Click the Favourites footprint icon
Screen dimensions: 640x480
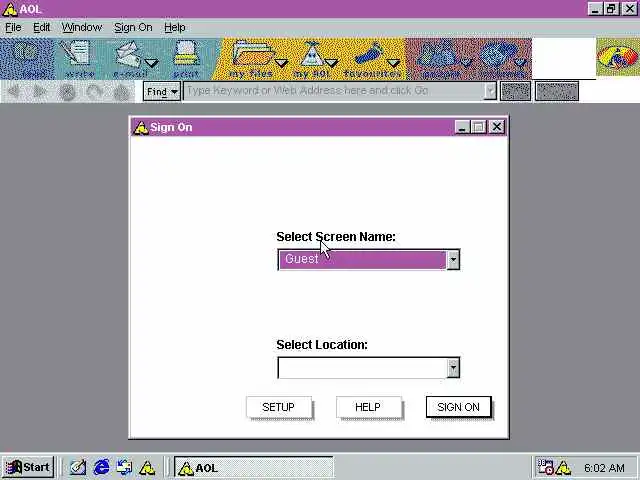[369, 55]
